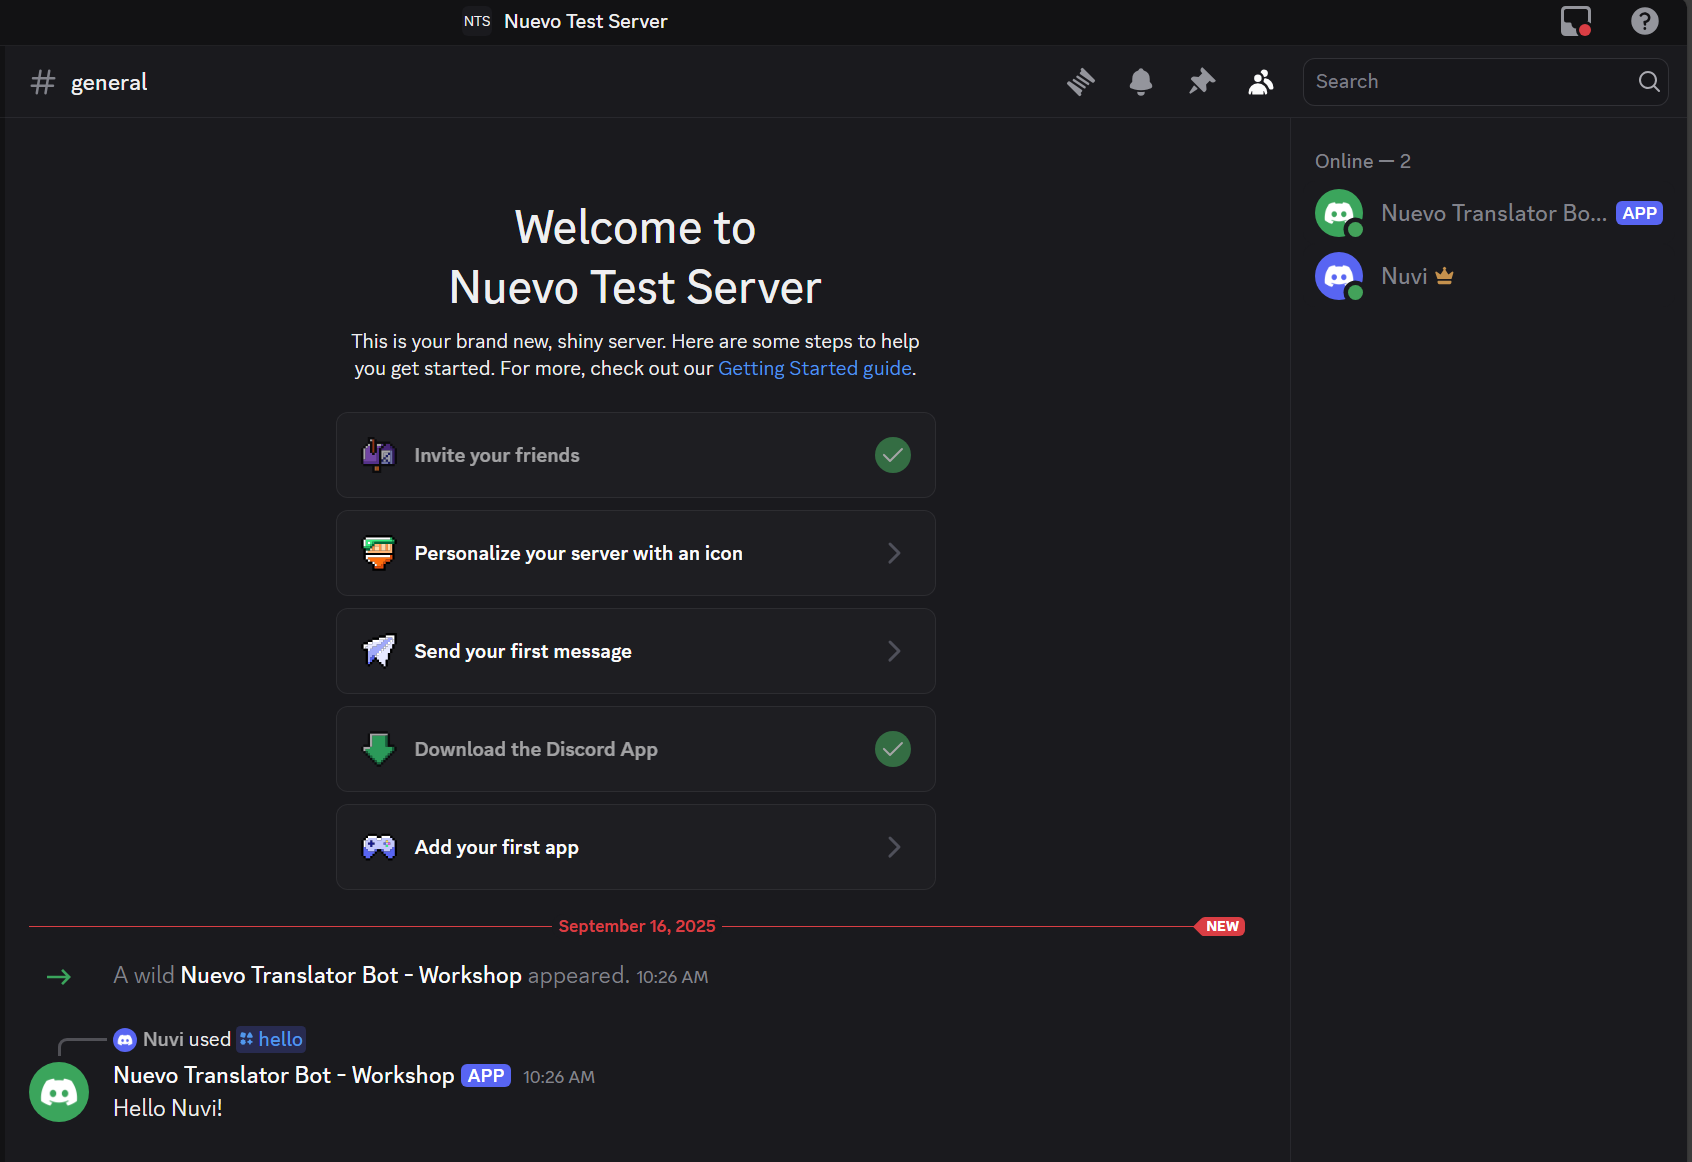
Task: Click the search magnifier icon
Action: coord(1649,82)
